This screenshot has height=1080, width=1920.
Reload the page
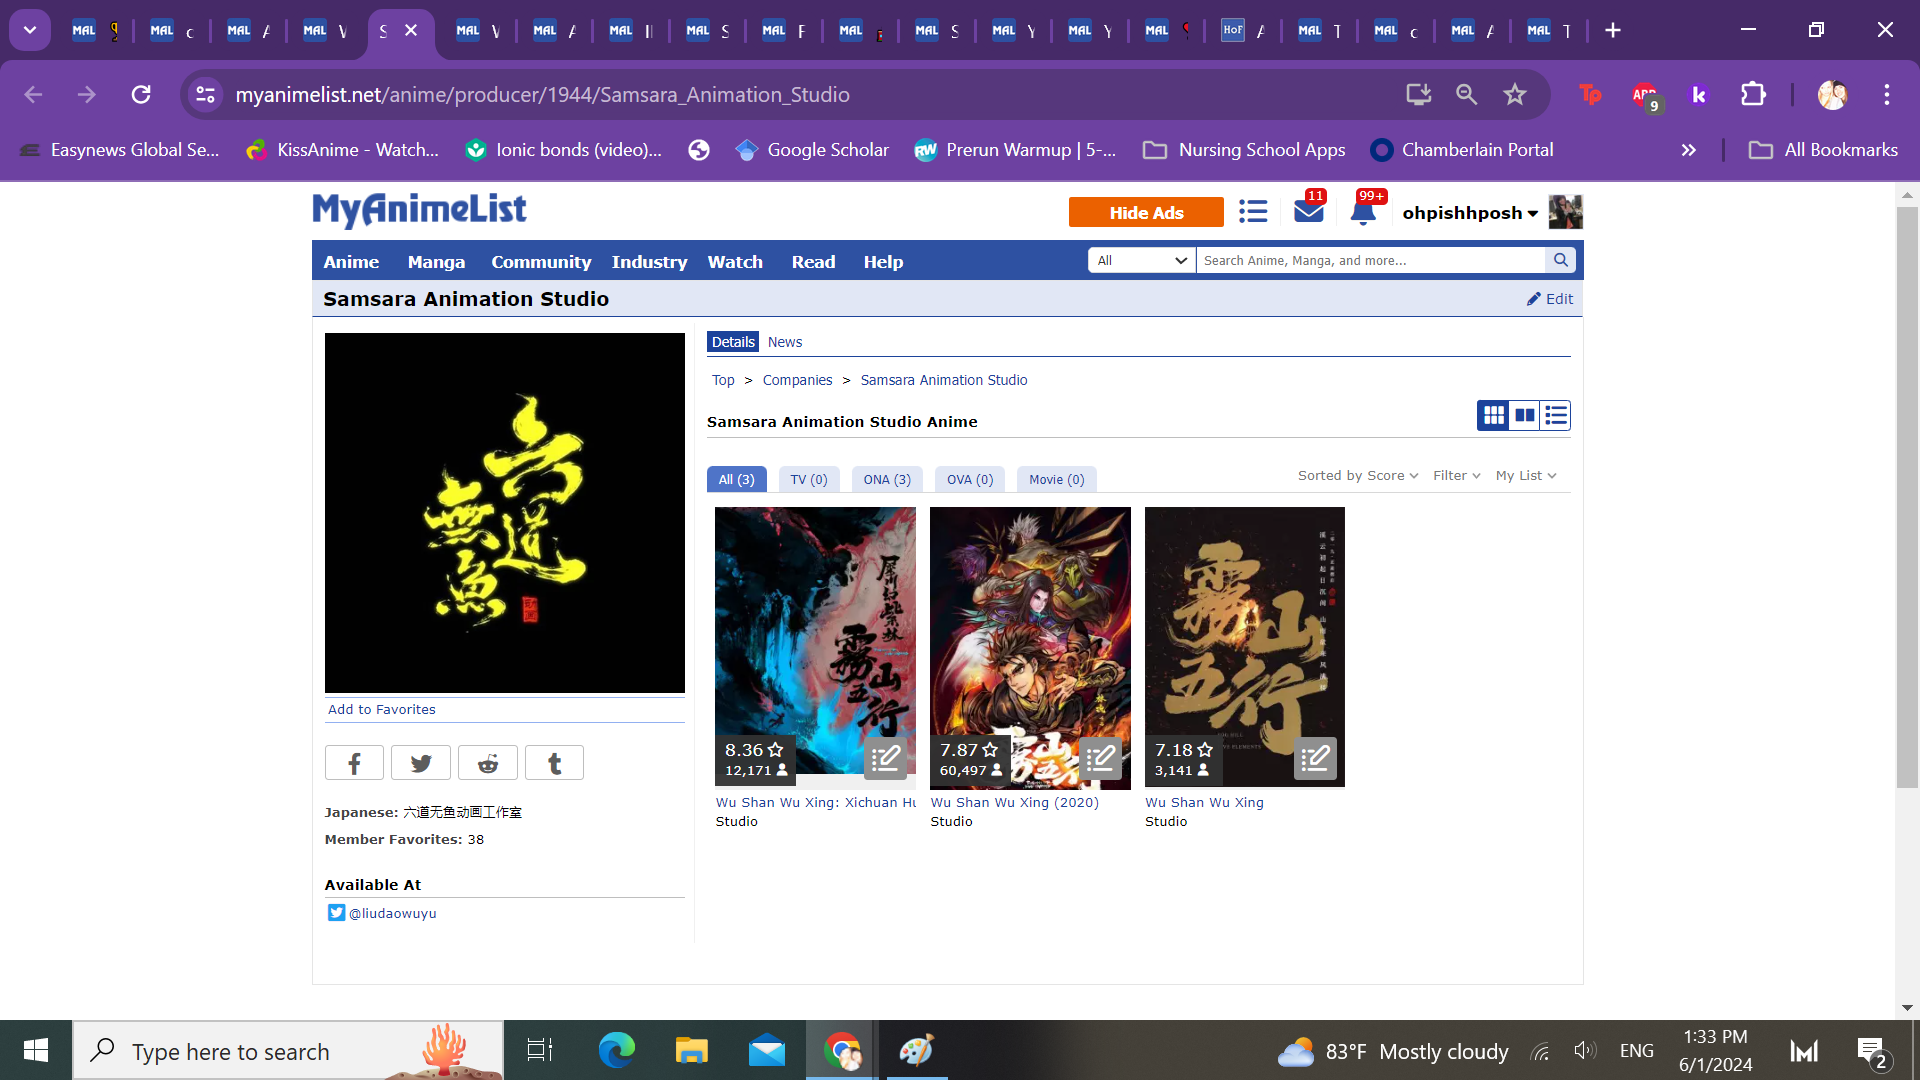[x=141, y=94]
